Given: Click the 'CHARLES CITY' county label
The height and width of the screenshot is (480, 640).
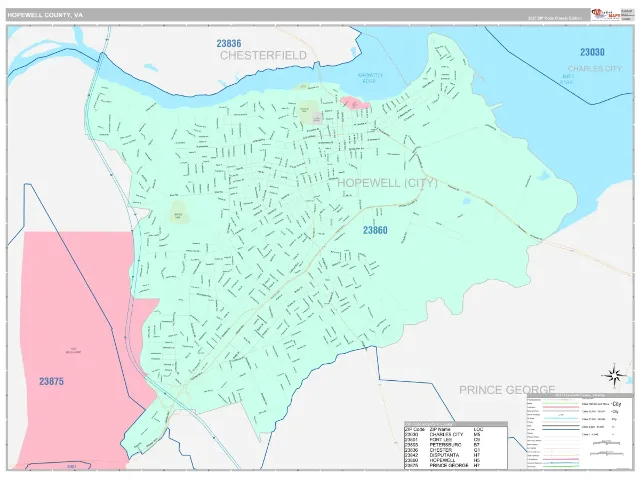Looking at the screenshot, I should pos(595,69).
